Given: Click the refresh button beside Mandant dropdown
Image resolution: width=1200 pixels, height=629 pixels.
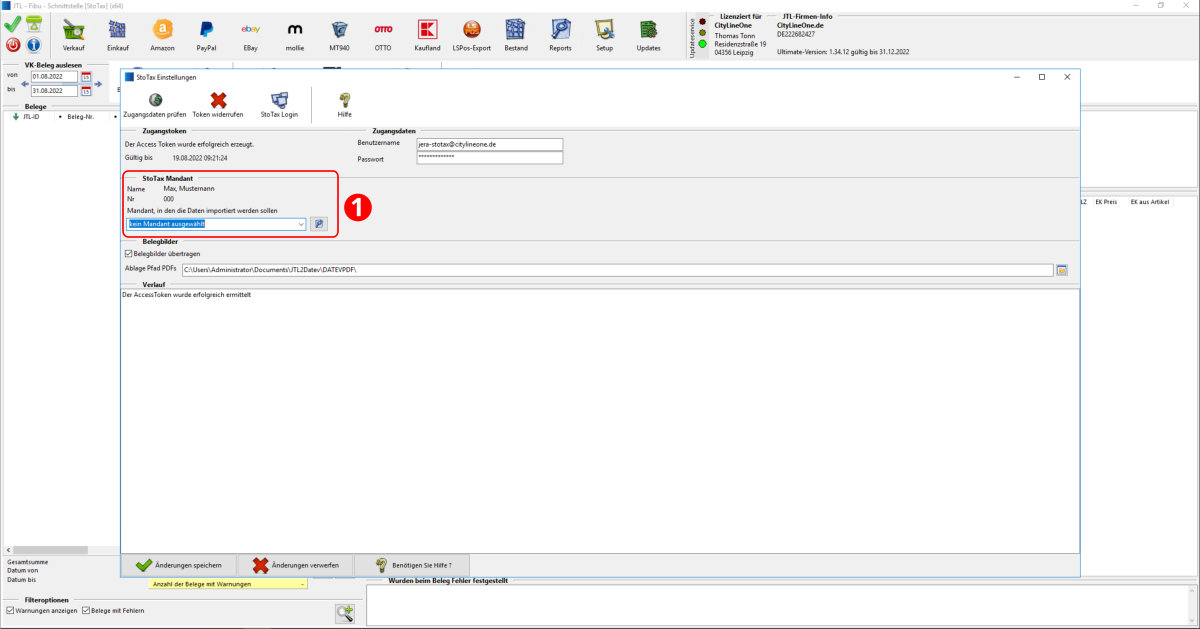Looking at the screenshot, I should [x=318, y=224].
